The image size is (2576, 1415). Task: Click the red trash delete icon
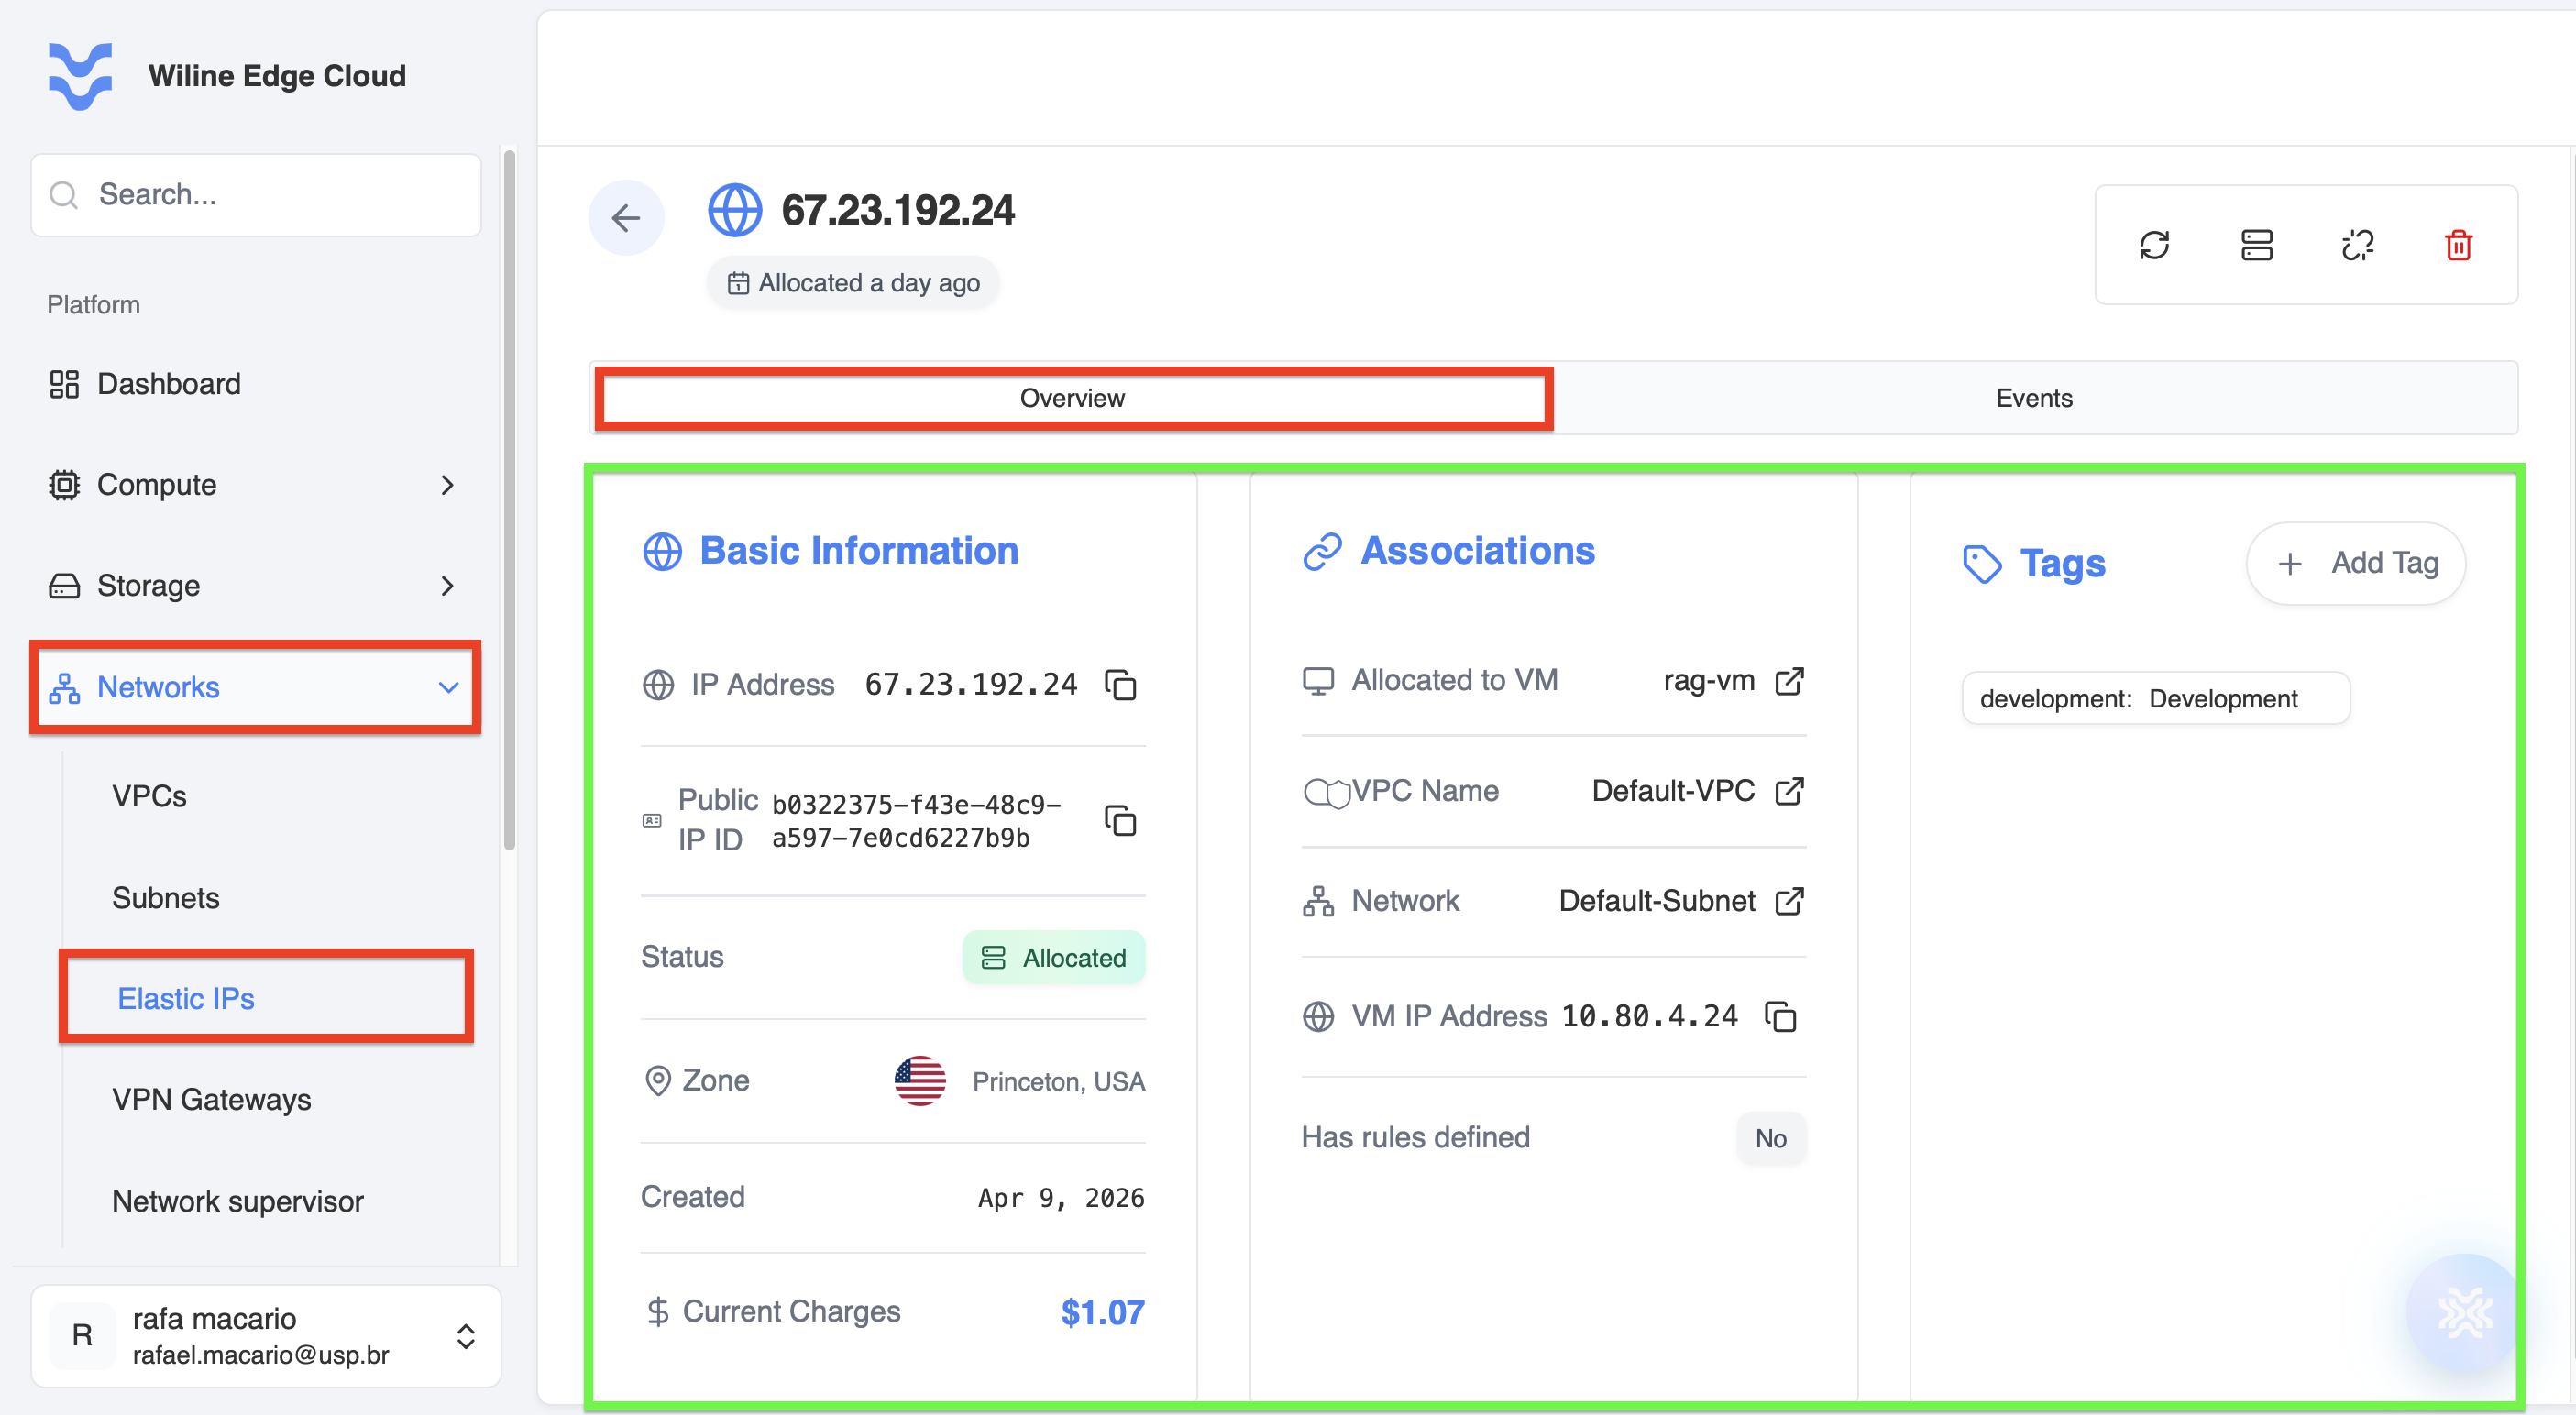point(2458,245)
